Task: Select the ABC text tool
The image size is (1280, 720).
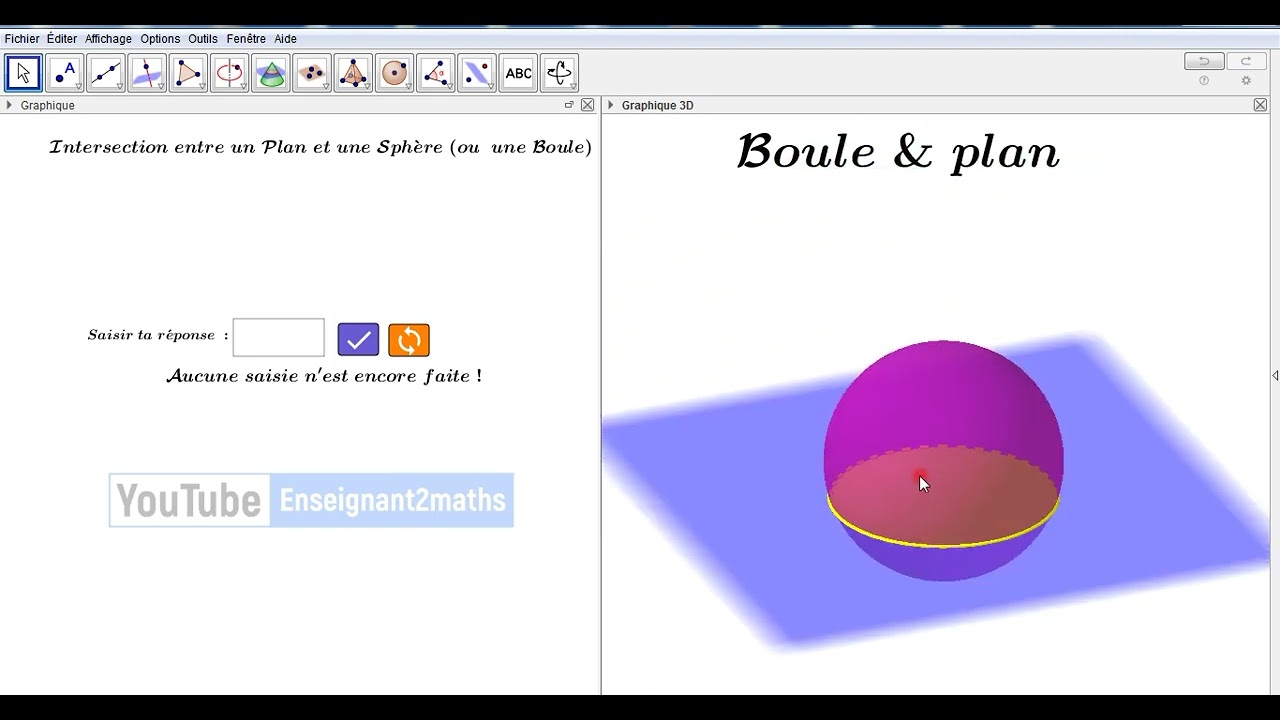Action: [518, 73]
